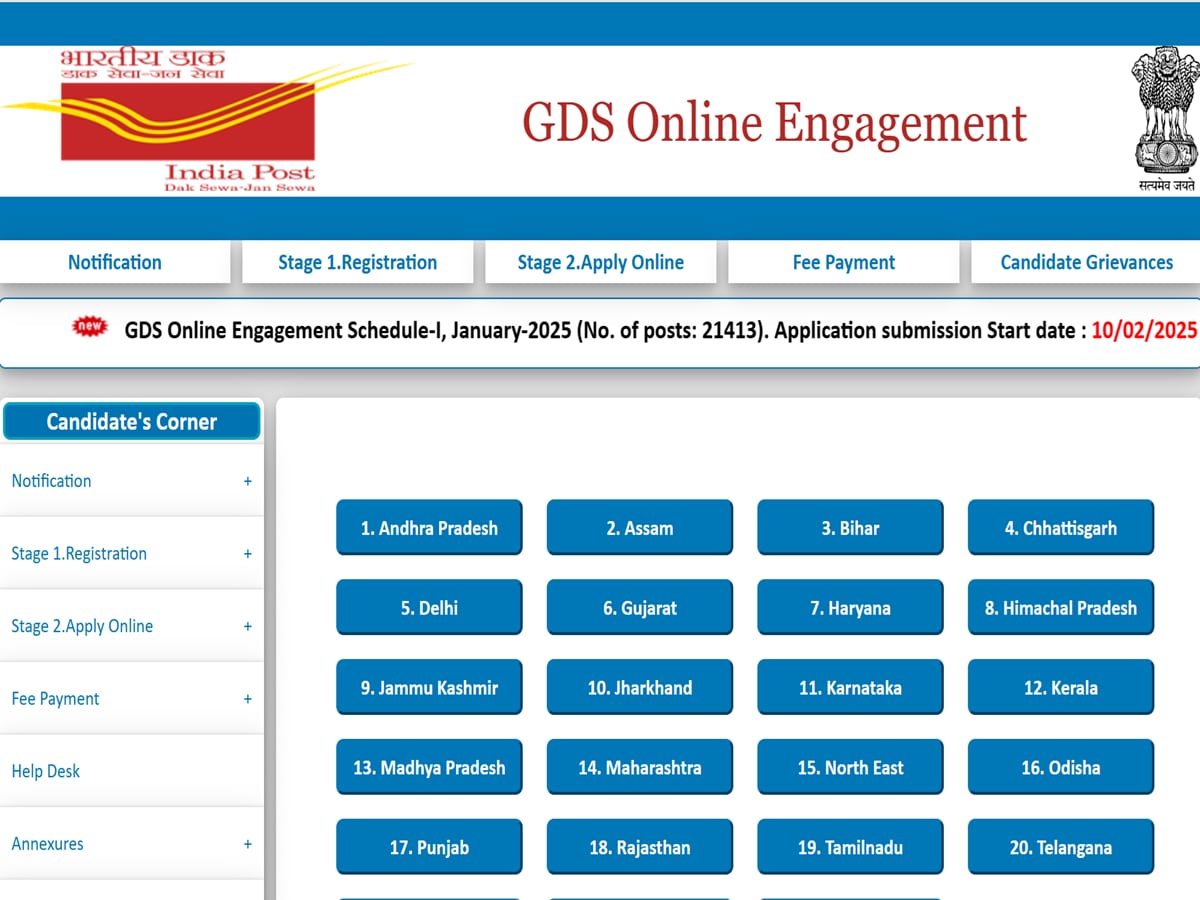
Task: Open 14. Maharashtra button
Action: tap(640, 767)
